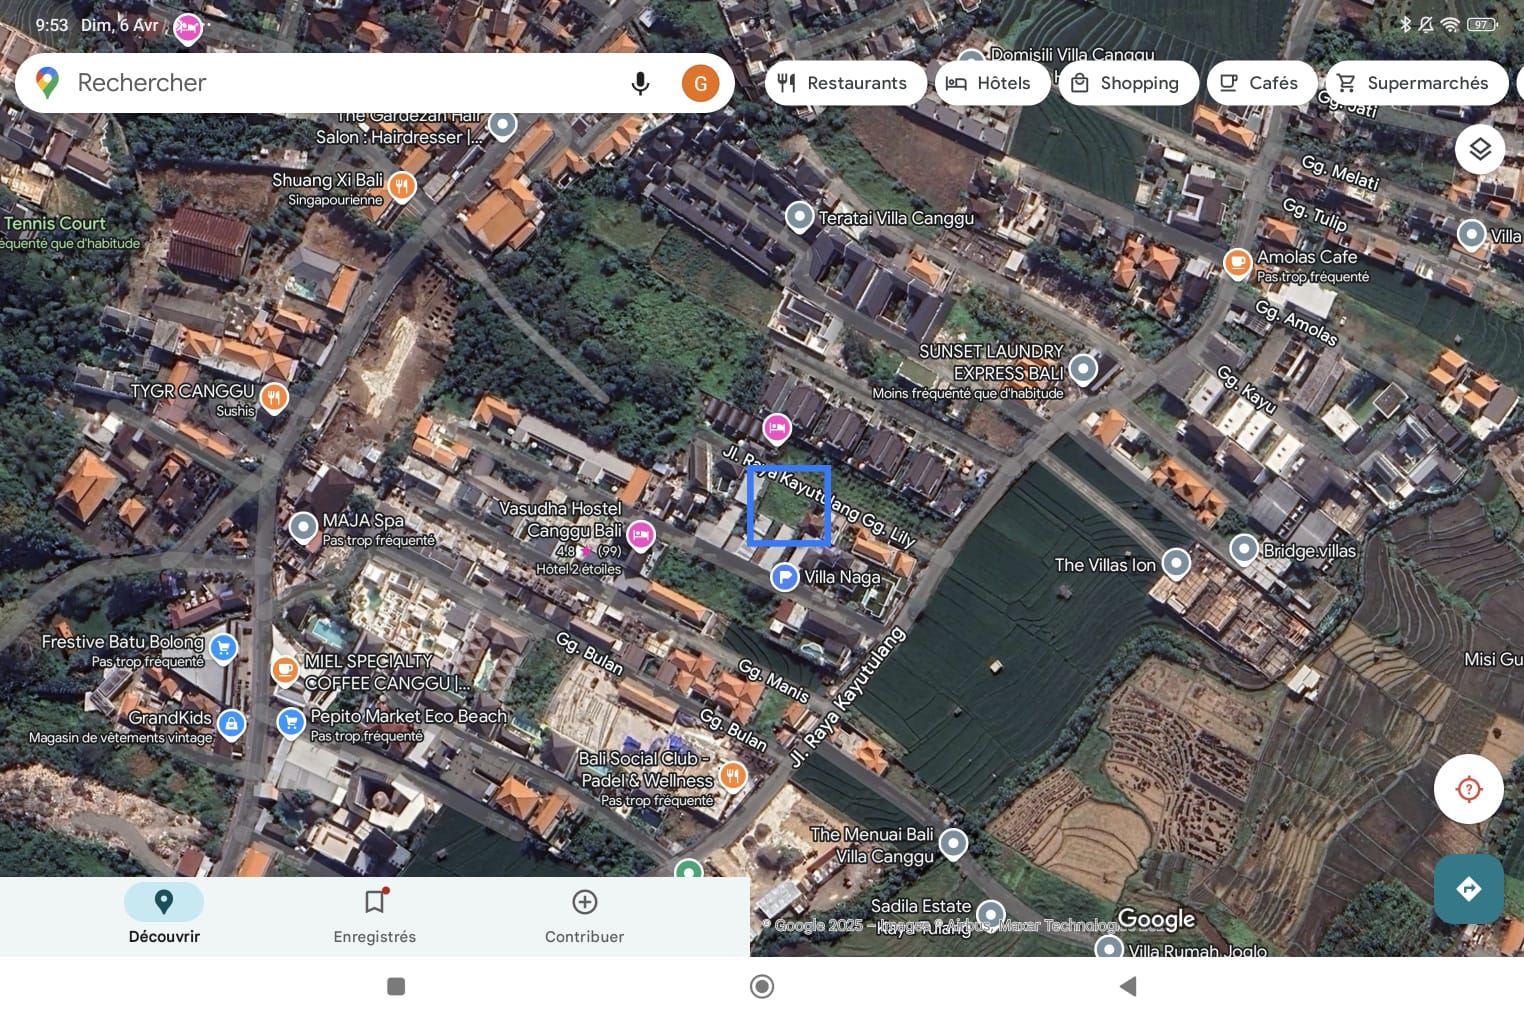Open Pepito Market shopping cart pin
Image resolution: width=1524 pixels, height=1016 pixels.
click(x=291, y=721)
